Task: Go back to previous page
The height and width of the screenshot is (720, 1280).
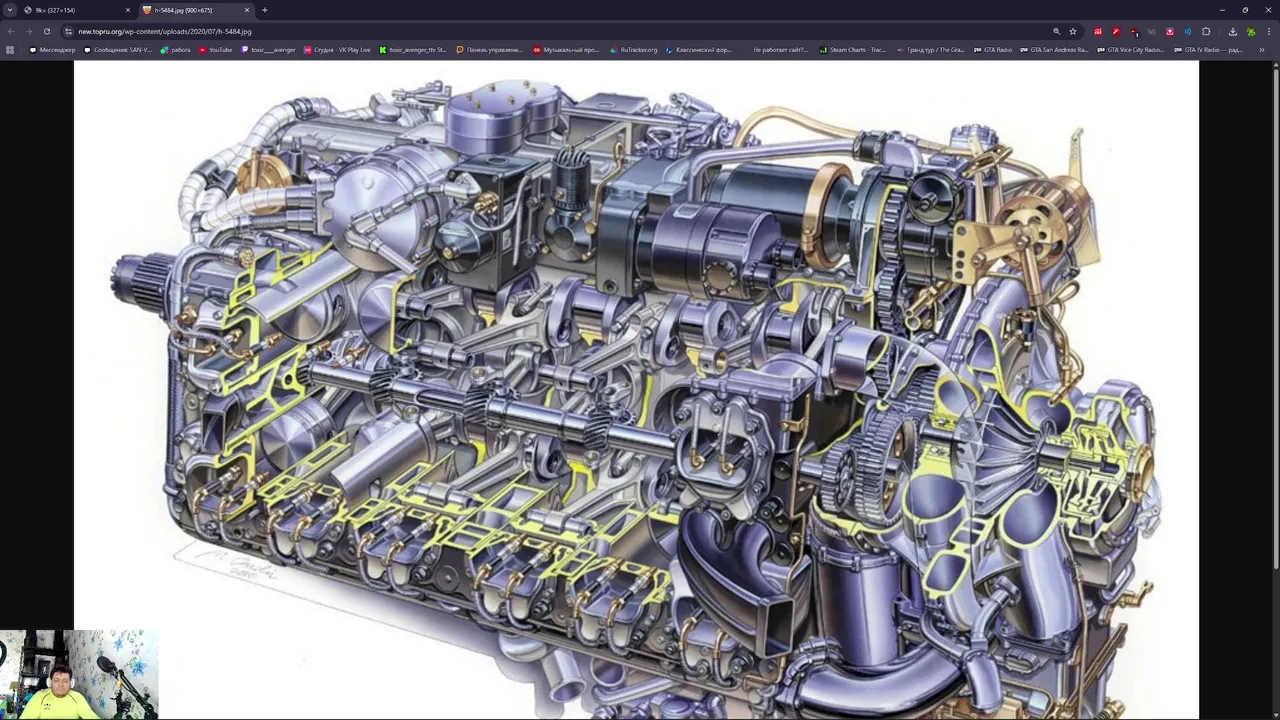Action: (x=11, y=31)
